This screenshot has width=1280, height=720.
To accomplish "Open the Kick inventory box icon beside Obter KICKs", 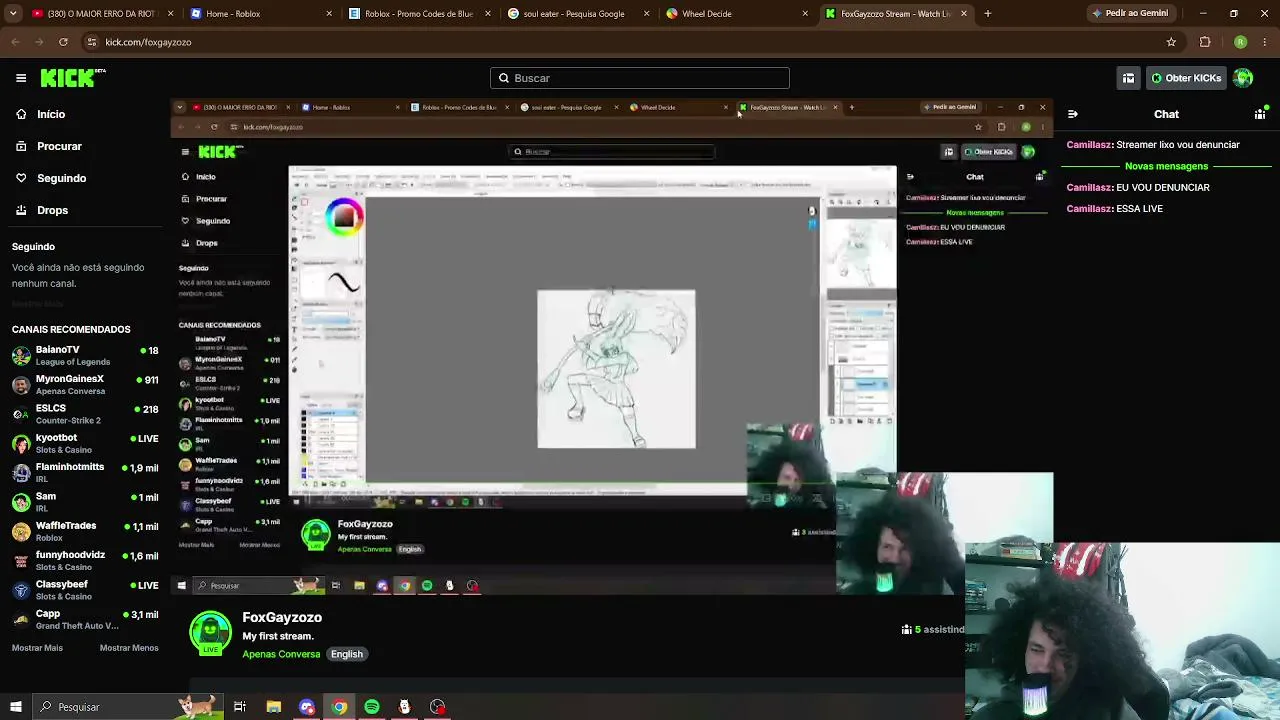I will pos(1128,78).
